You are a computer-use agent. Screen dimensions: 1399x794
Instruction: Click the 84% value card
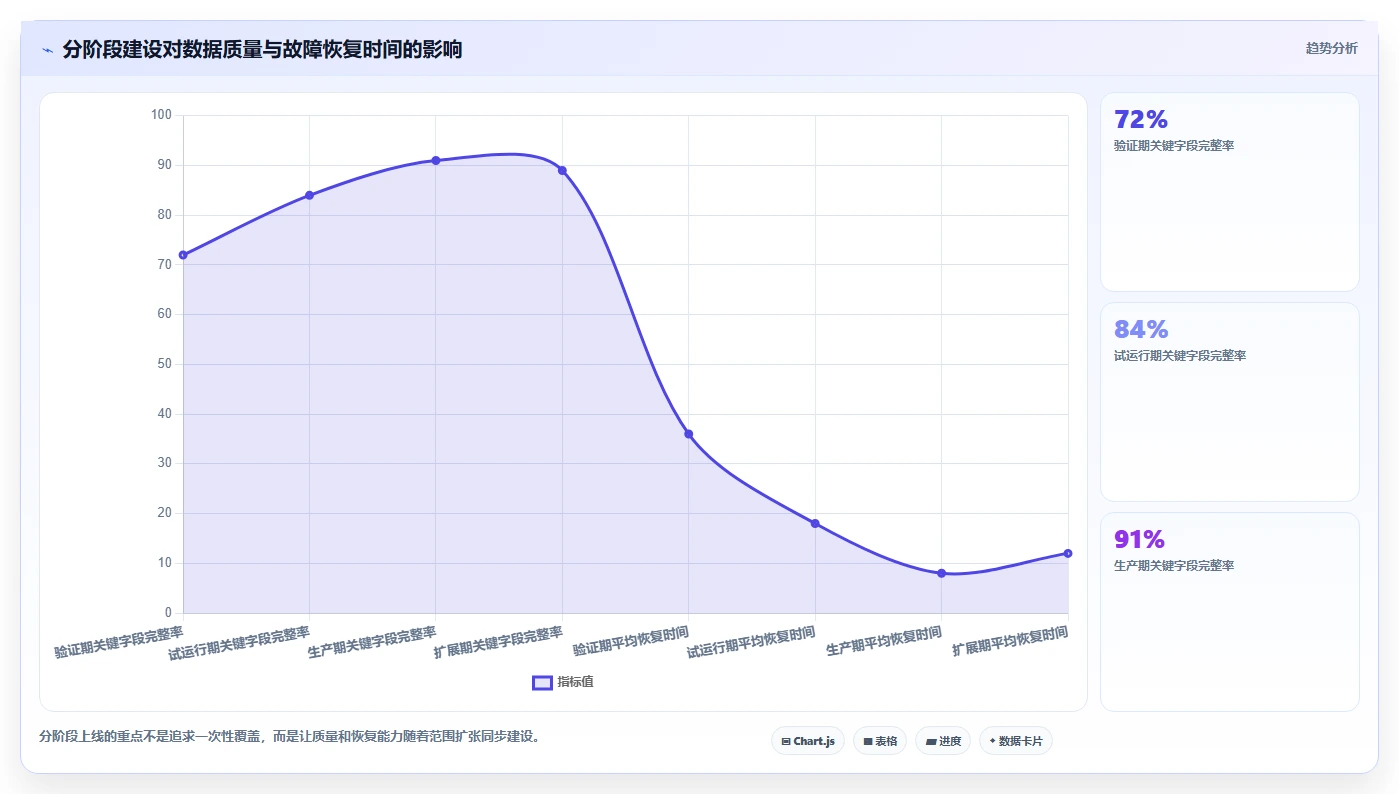click(x=1230, y=402)
